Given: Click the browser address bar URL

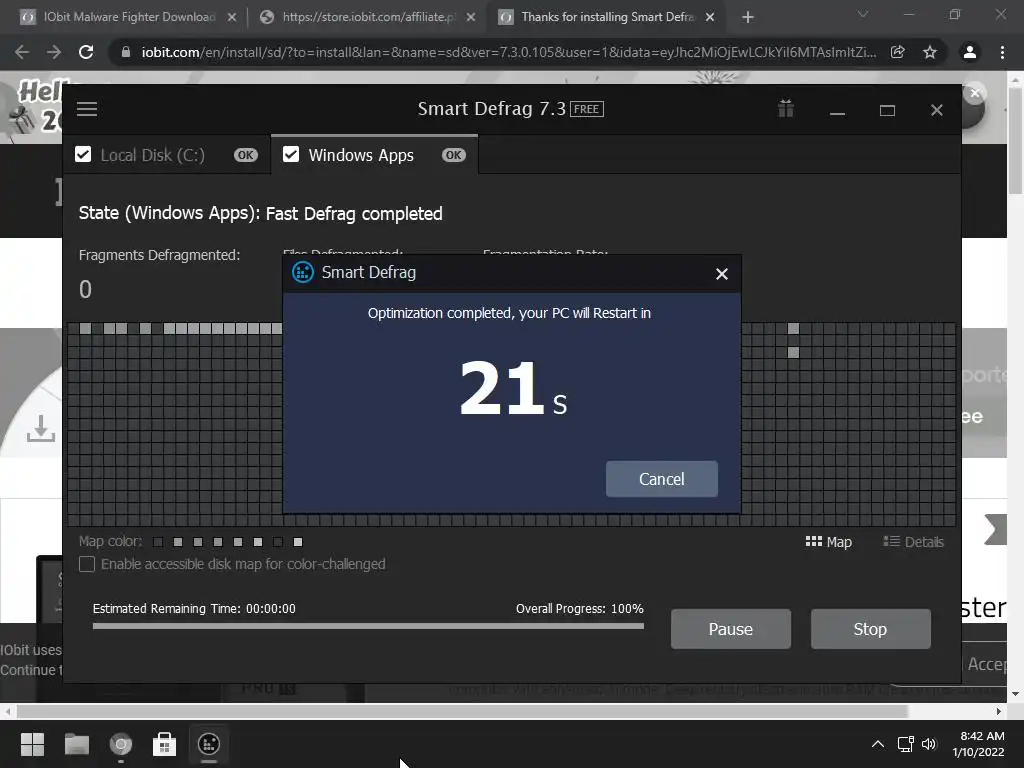Looking at the screenshot, I should (x=509, y=52).
